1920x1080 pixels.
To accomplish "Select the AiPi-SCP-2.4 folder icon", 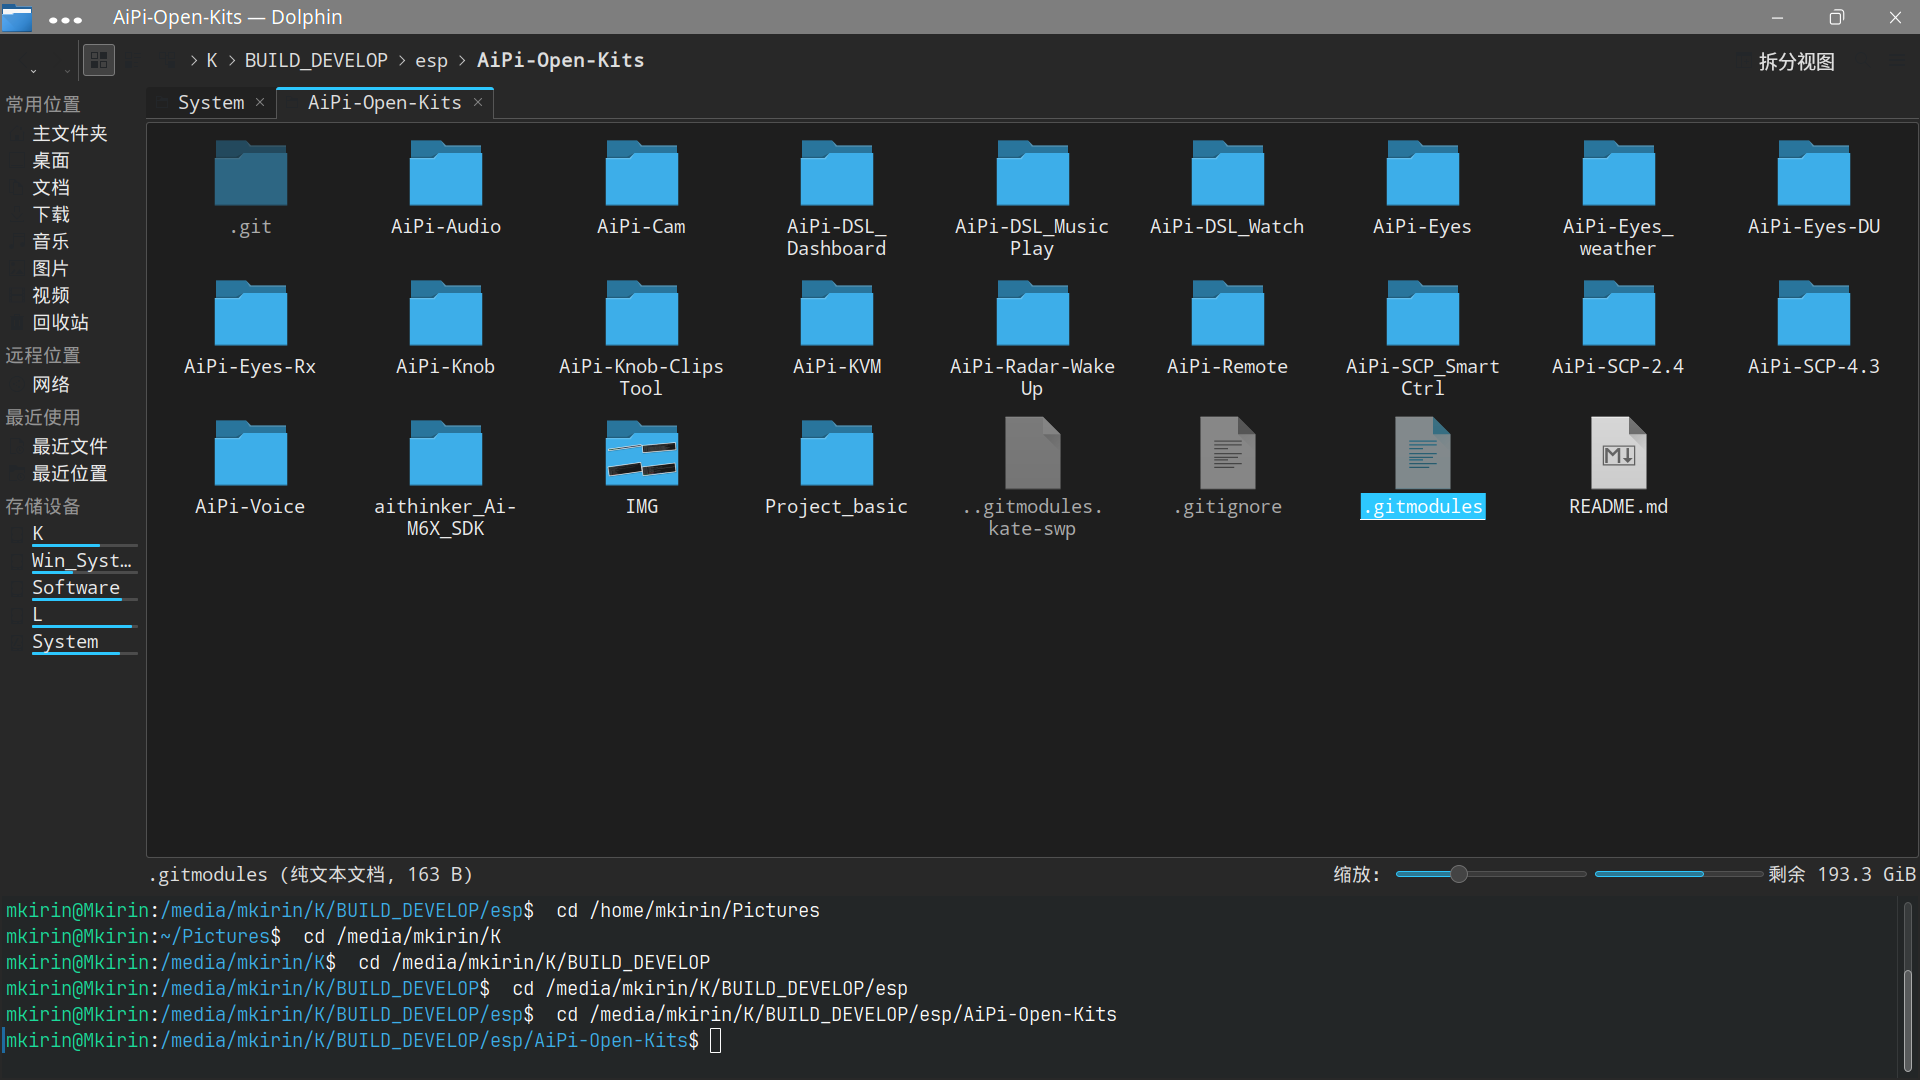I will pyautogui.click(x=1618, y=313).
